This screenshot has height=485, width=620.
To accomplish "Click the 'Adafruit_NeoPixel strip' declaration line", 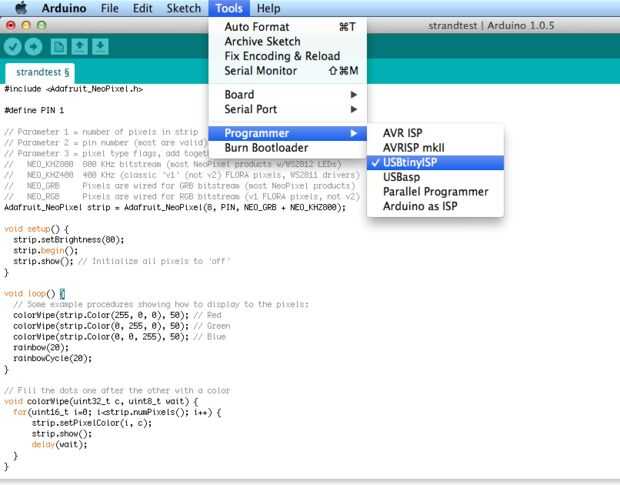I will point(175,208).
